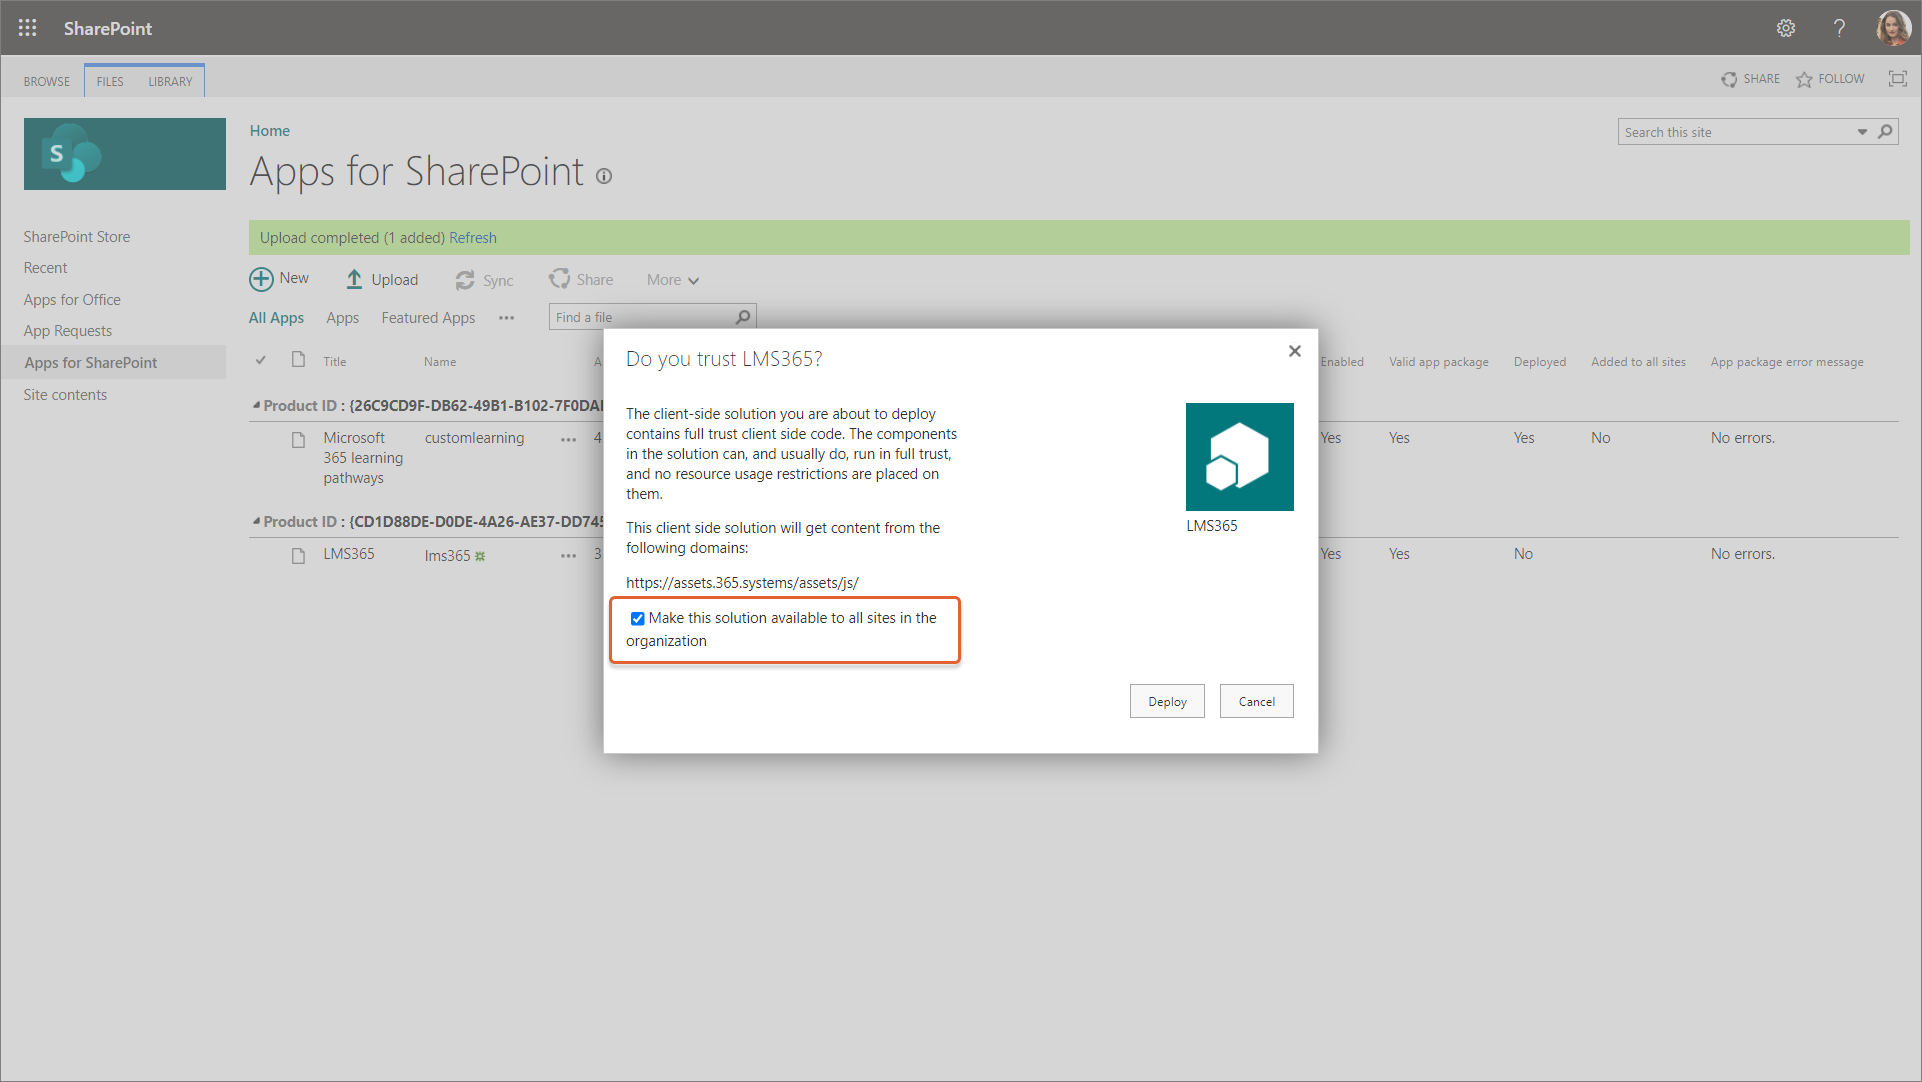
Task: Open the settings gear icon
Action: 1786,28
